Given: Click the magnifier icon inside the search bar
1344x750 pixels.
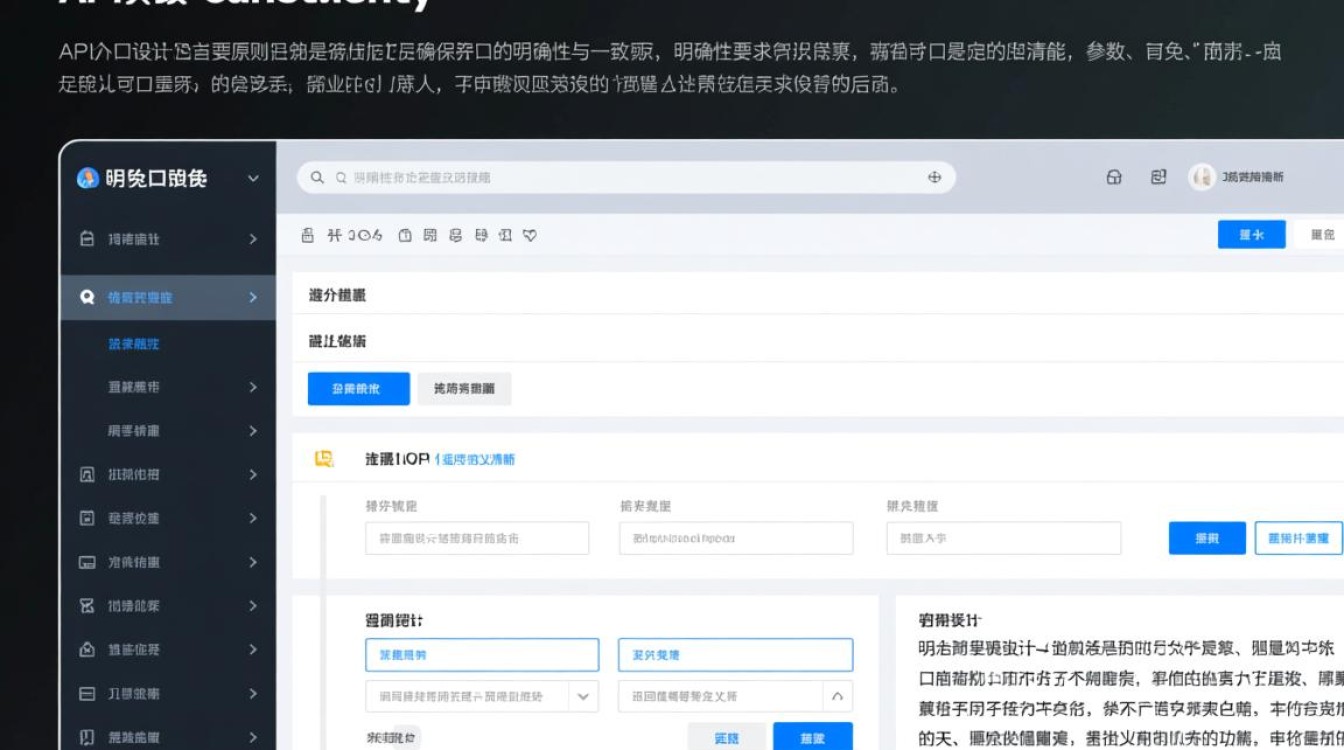Looking at the screenshot, I should [x=318, y=177].
